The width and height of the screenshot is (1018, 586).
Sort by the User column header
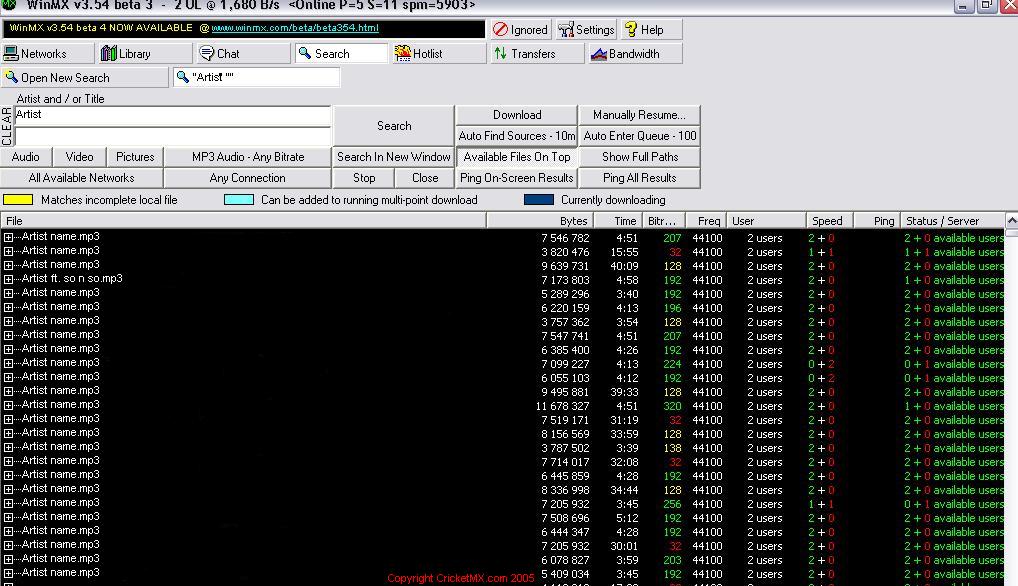tap(766, 221)
